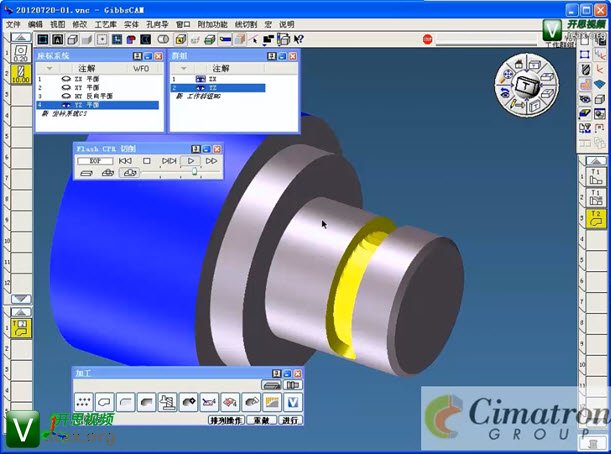This screenshot has height=454, width=611.
Task: Click the drilling machine icon in machining palette
Action: pos(168,402)
